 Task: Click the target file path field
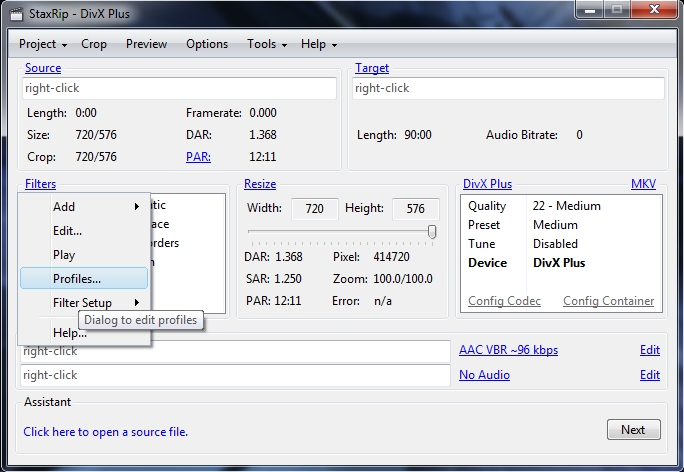508,88
